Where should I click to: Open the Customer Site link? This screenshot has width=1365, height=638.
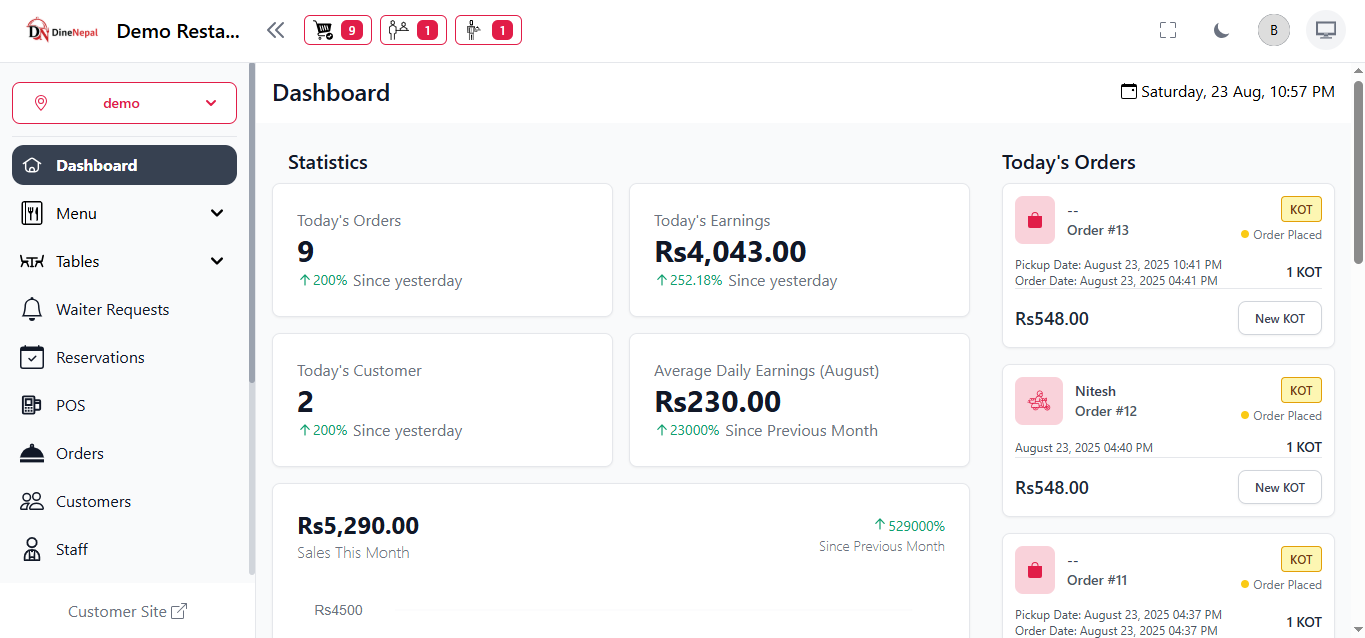click(127, 611)
